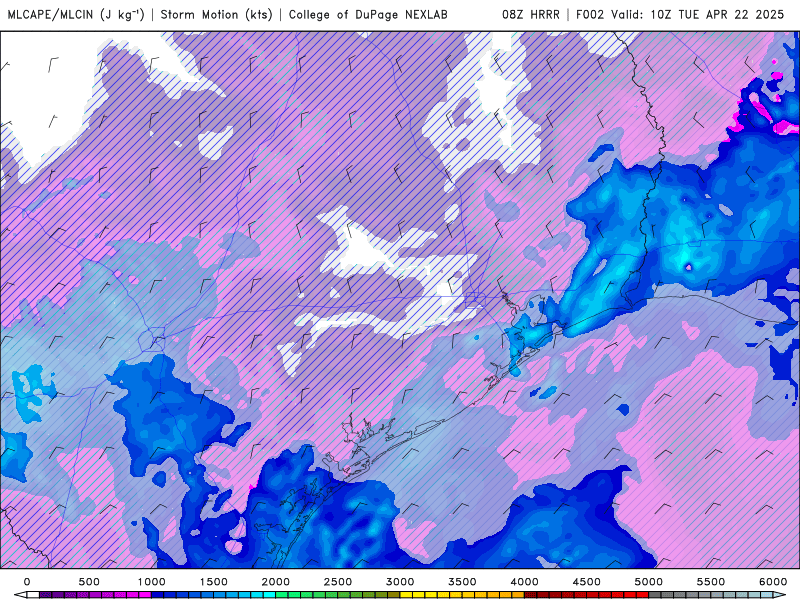Click the Storm Motion (kts) header label
800x600 pixels.
(216, 15)
